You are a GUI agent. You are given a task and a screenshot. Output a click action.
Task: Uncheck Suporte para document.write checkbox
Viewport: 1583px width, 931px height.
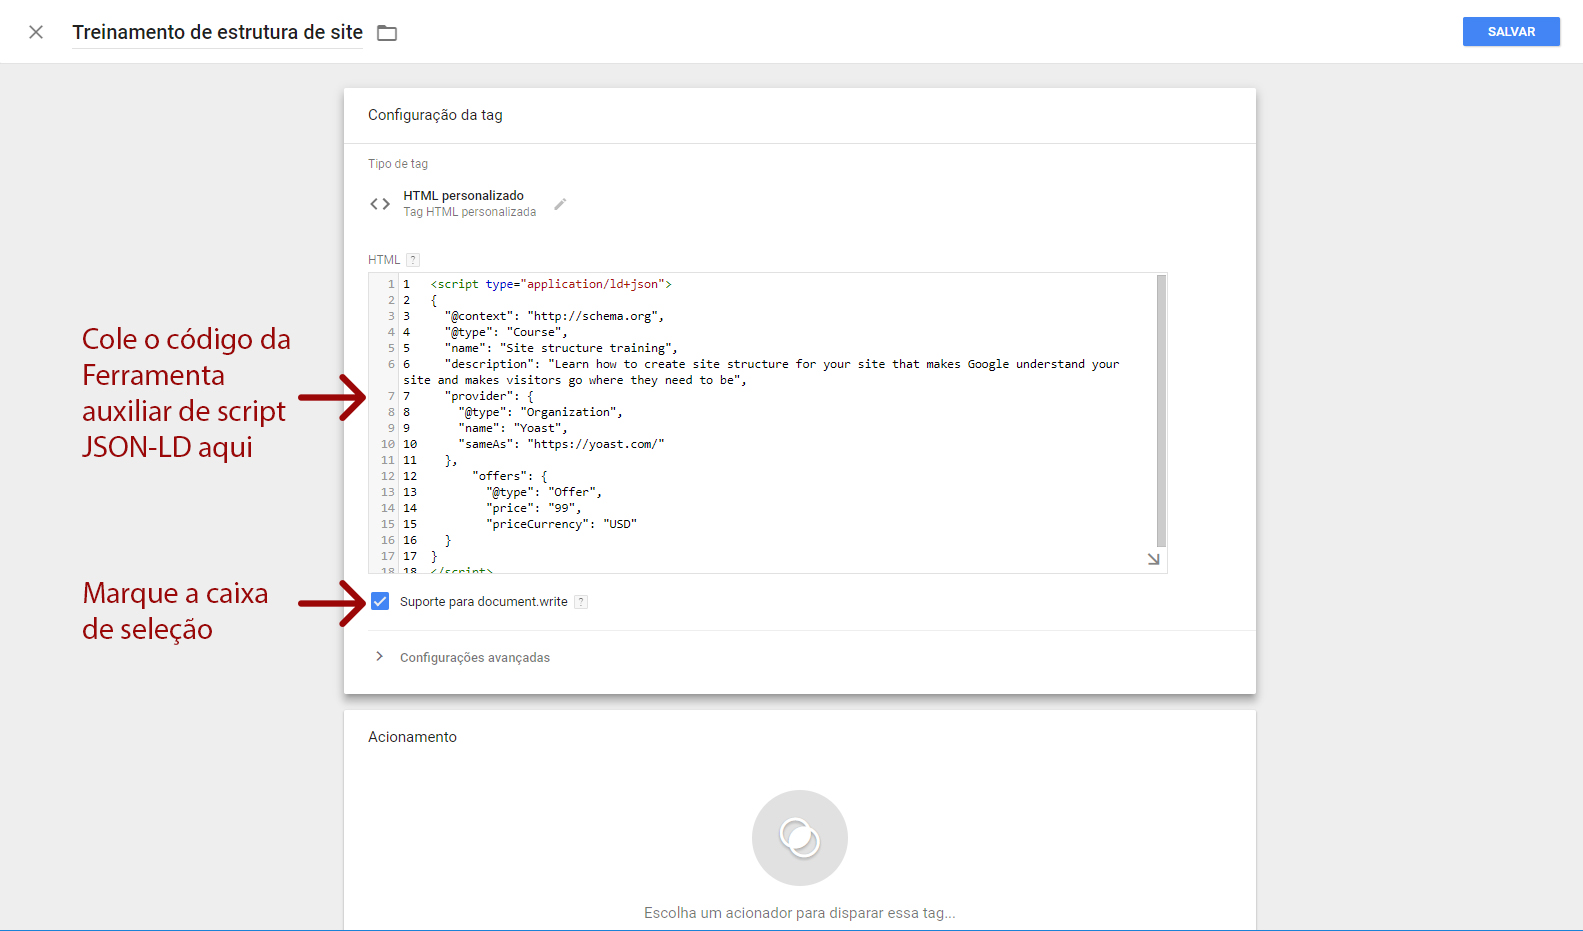[x=380, y=601]
